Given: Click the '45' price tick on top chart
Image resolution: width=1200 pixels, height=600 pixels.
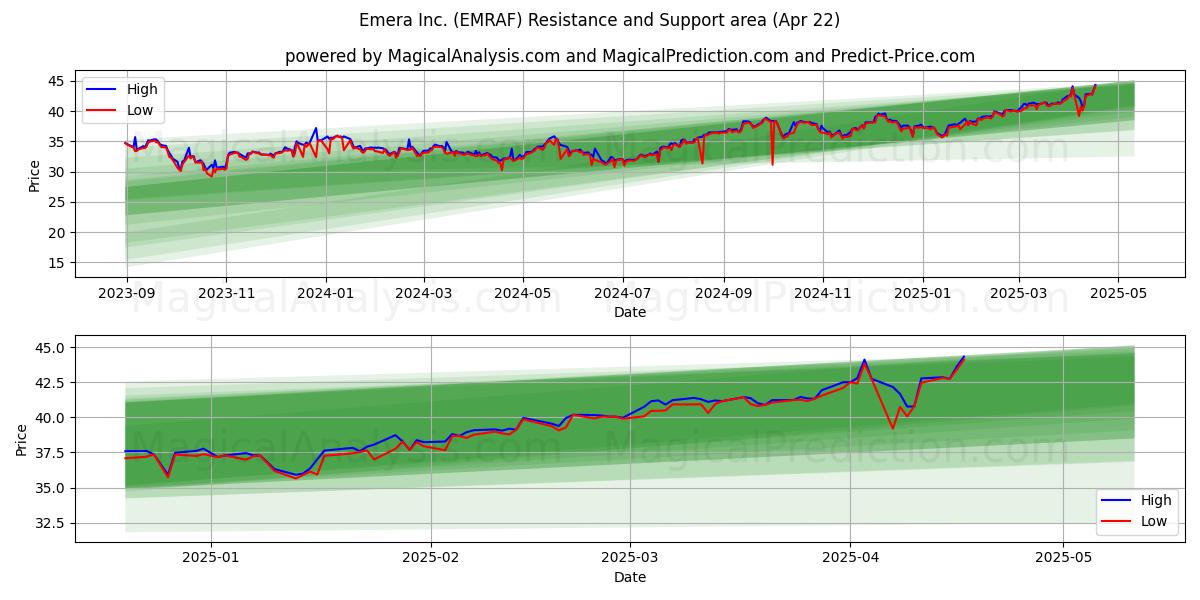Looking at the screenshot, I should coord(56,81).
